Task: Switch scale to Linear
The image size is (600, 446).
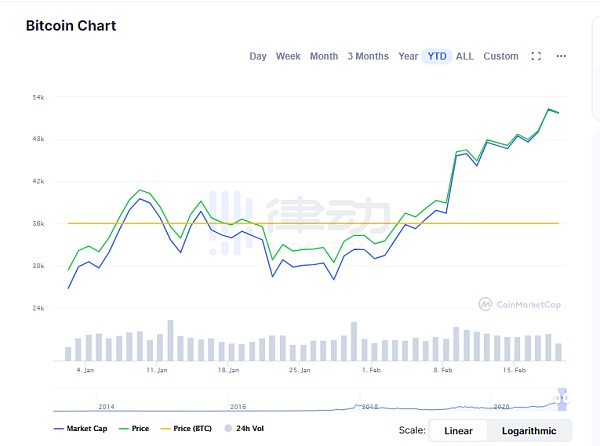Action: (458, 431)
